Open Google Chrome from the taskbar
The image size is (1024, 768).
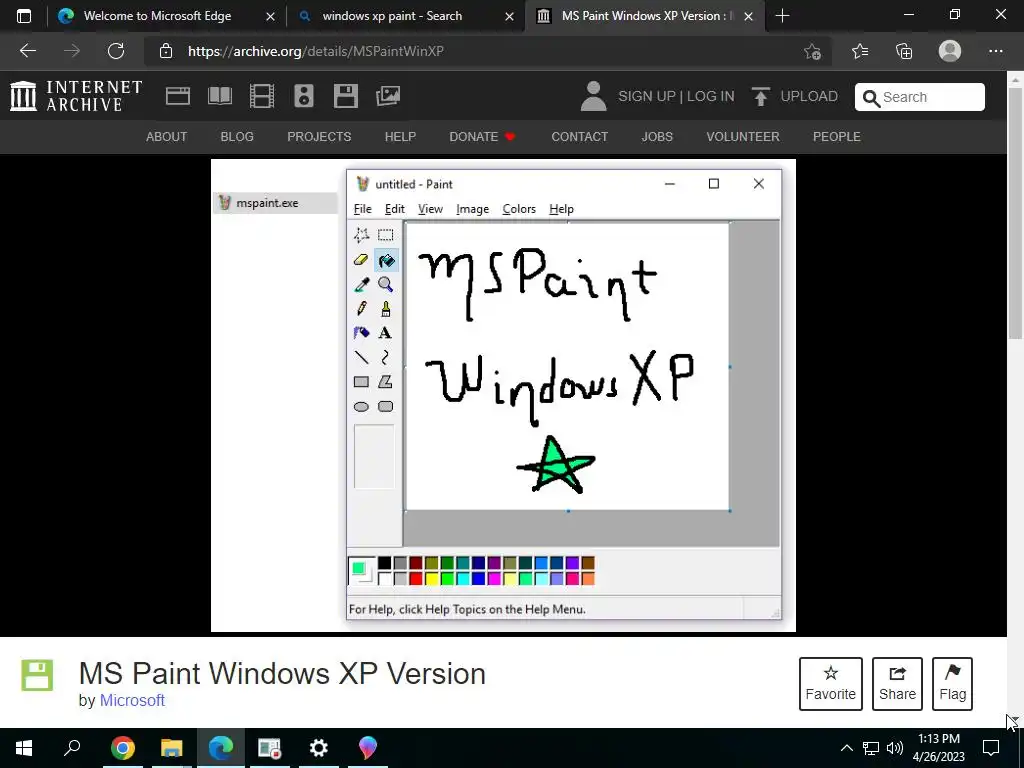tap(122, 748)
